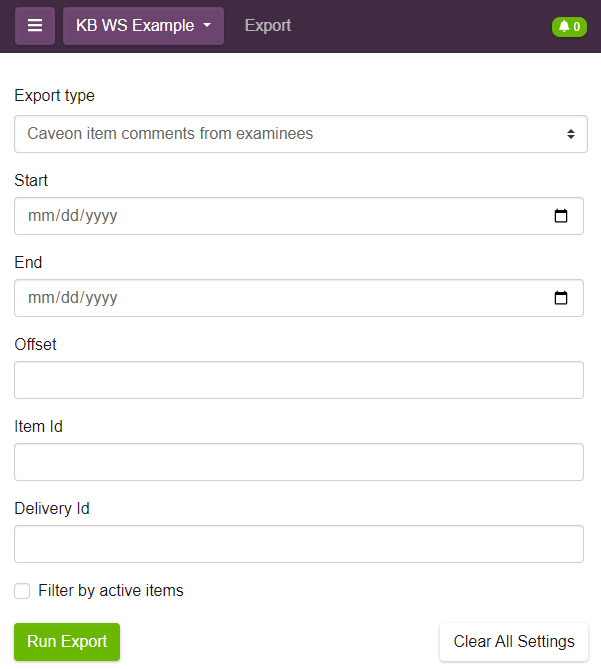Image resolution: width=601 pixels, height=669 pixels.
Task: Open the notifications bell badge
Action: tap(569, 26)
